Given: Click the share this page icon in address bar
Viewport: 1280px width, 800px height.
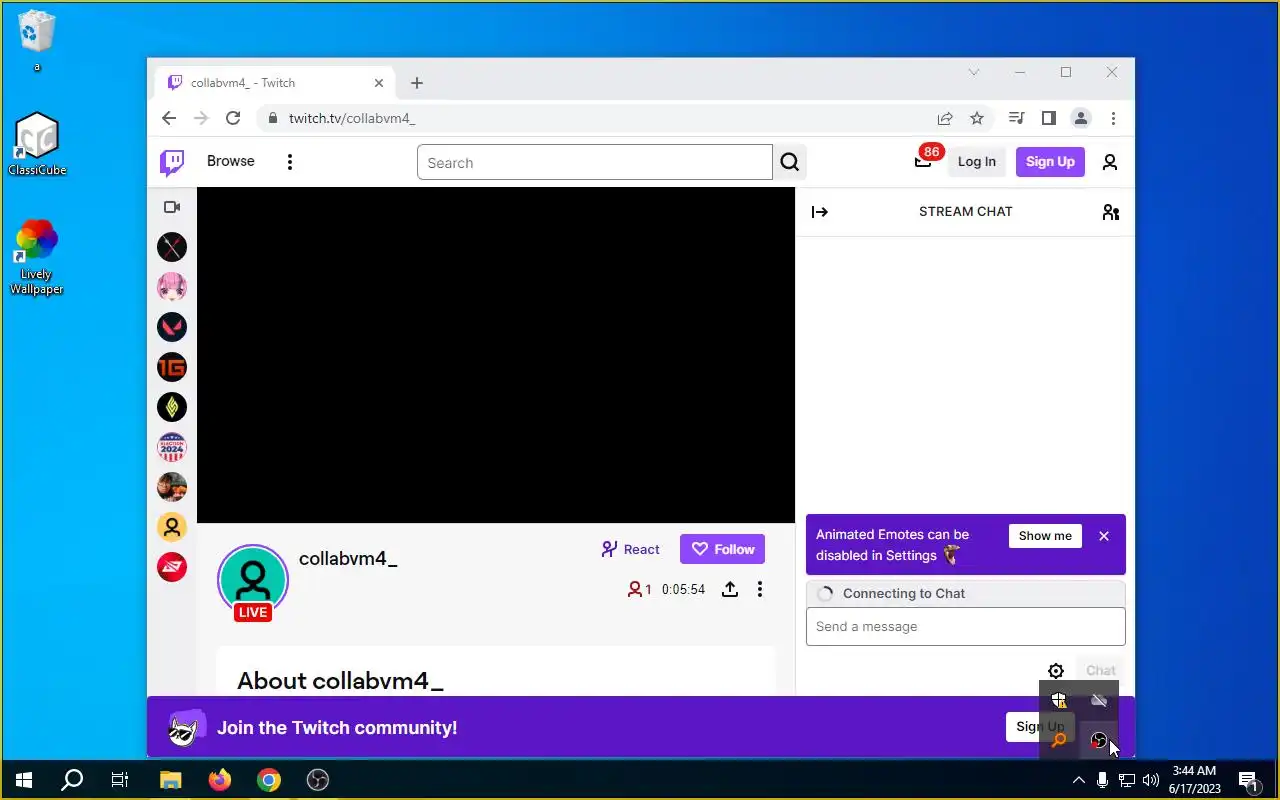Looking at the screenshot, I should 945,118.
